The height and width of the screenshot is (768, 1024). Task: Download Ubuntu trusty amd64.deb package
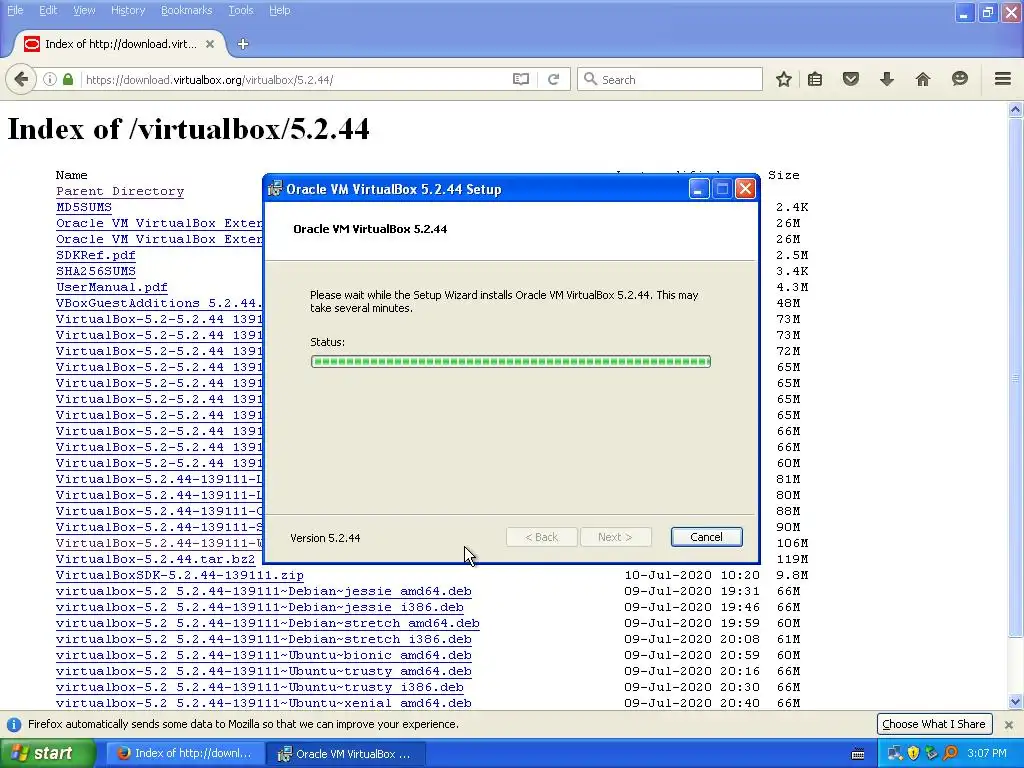263,671
